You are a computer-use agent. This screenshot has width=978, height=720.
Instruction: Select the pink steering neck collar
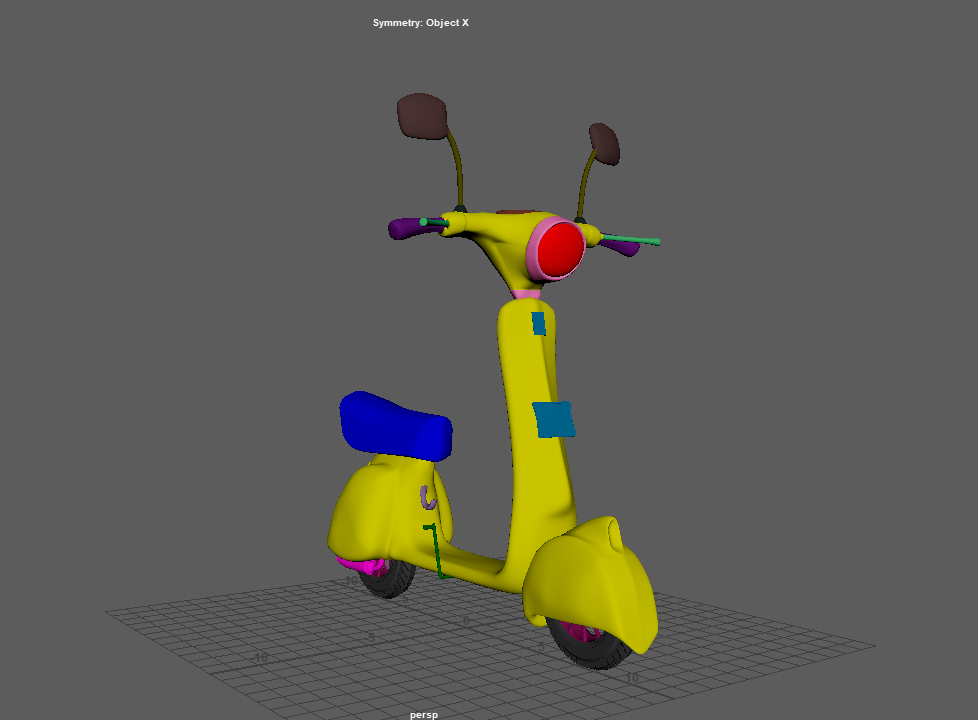pyautogui.click(x=526, y=294)
